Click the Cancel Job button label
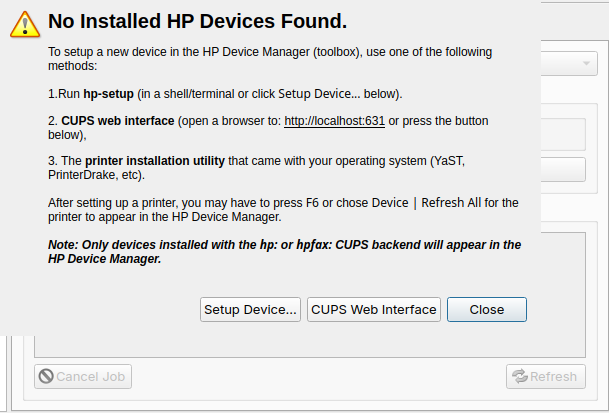The image size is (609, 413). 92,377
